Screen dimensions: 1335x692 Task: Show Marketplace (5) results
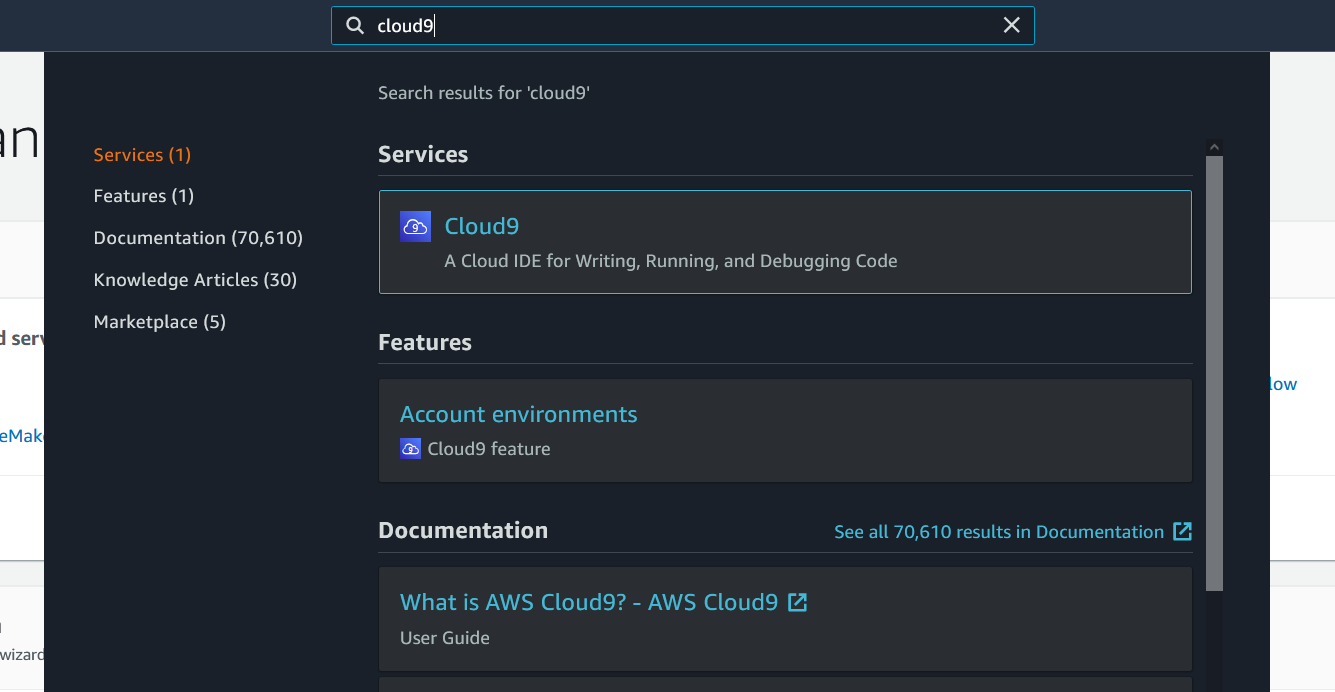(160, 322)
